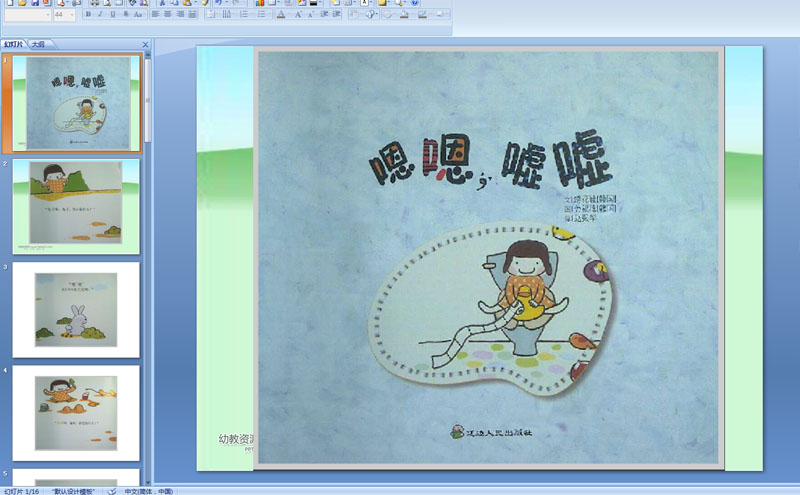Click the shape fill bucket icon
Image resolution: width=800 pixels, height=495 pixels.
point(405,14)
